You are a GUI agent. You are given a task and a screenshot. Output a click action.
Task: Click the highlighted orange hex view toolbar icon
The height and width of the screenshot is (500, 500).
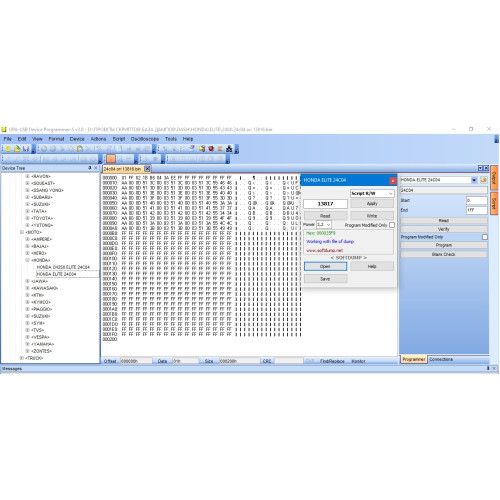111,159
